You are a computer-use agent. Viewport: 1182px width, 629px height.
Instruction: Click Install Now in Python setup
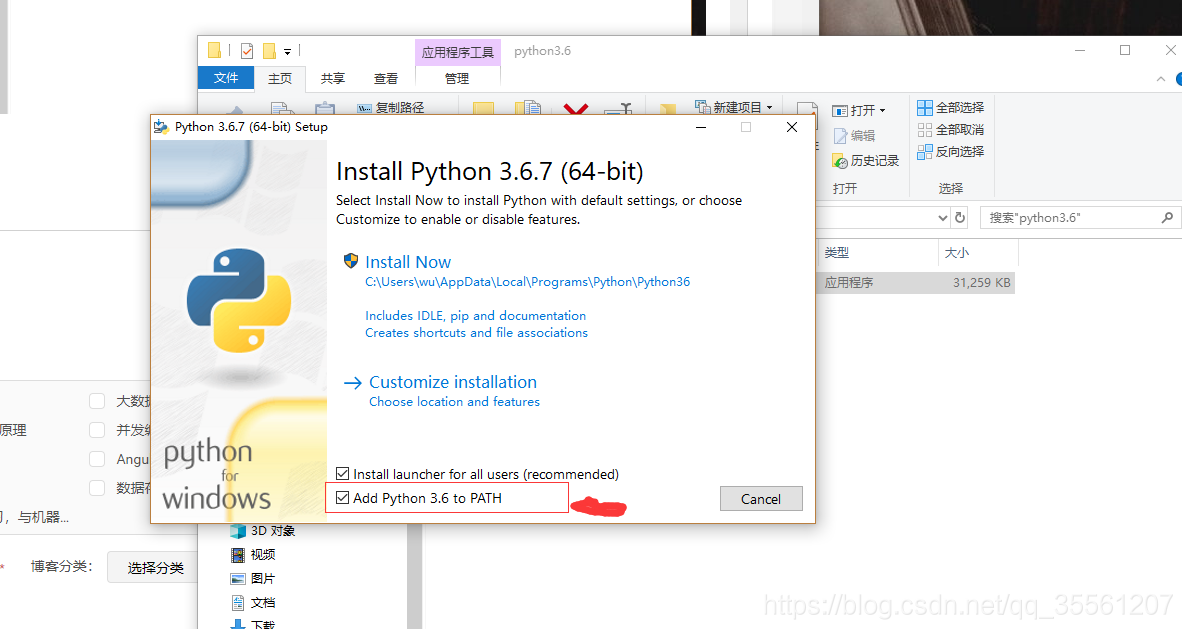click(408, 262)
